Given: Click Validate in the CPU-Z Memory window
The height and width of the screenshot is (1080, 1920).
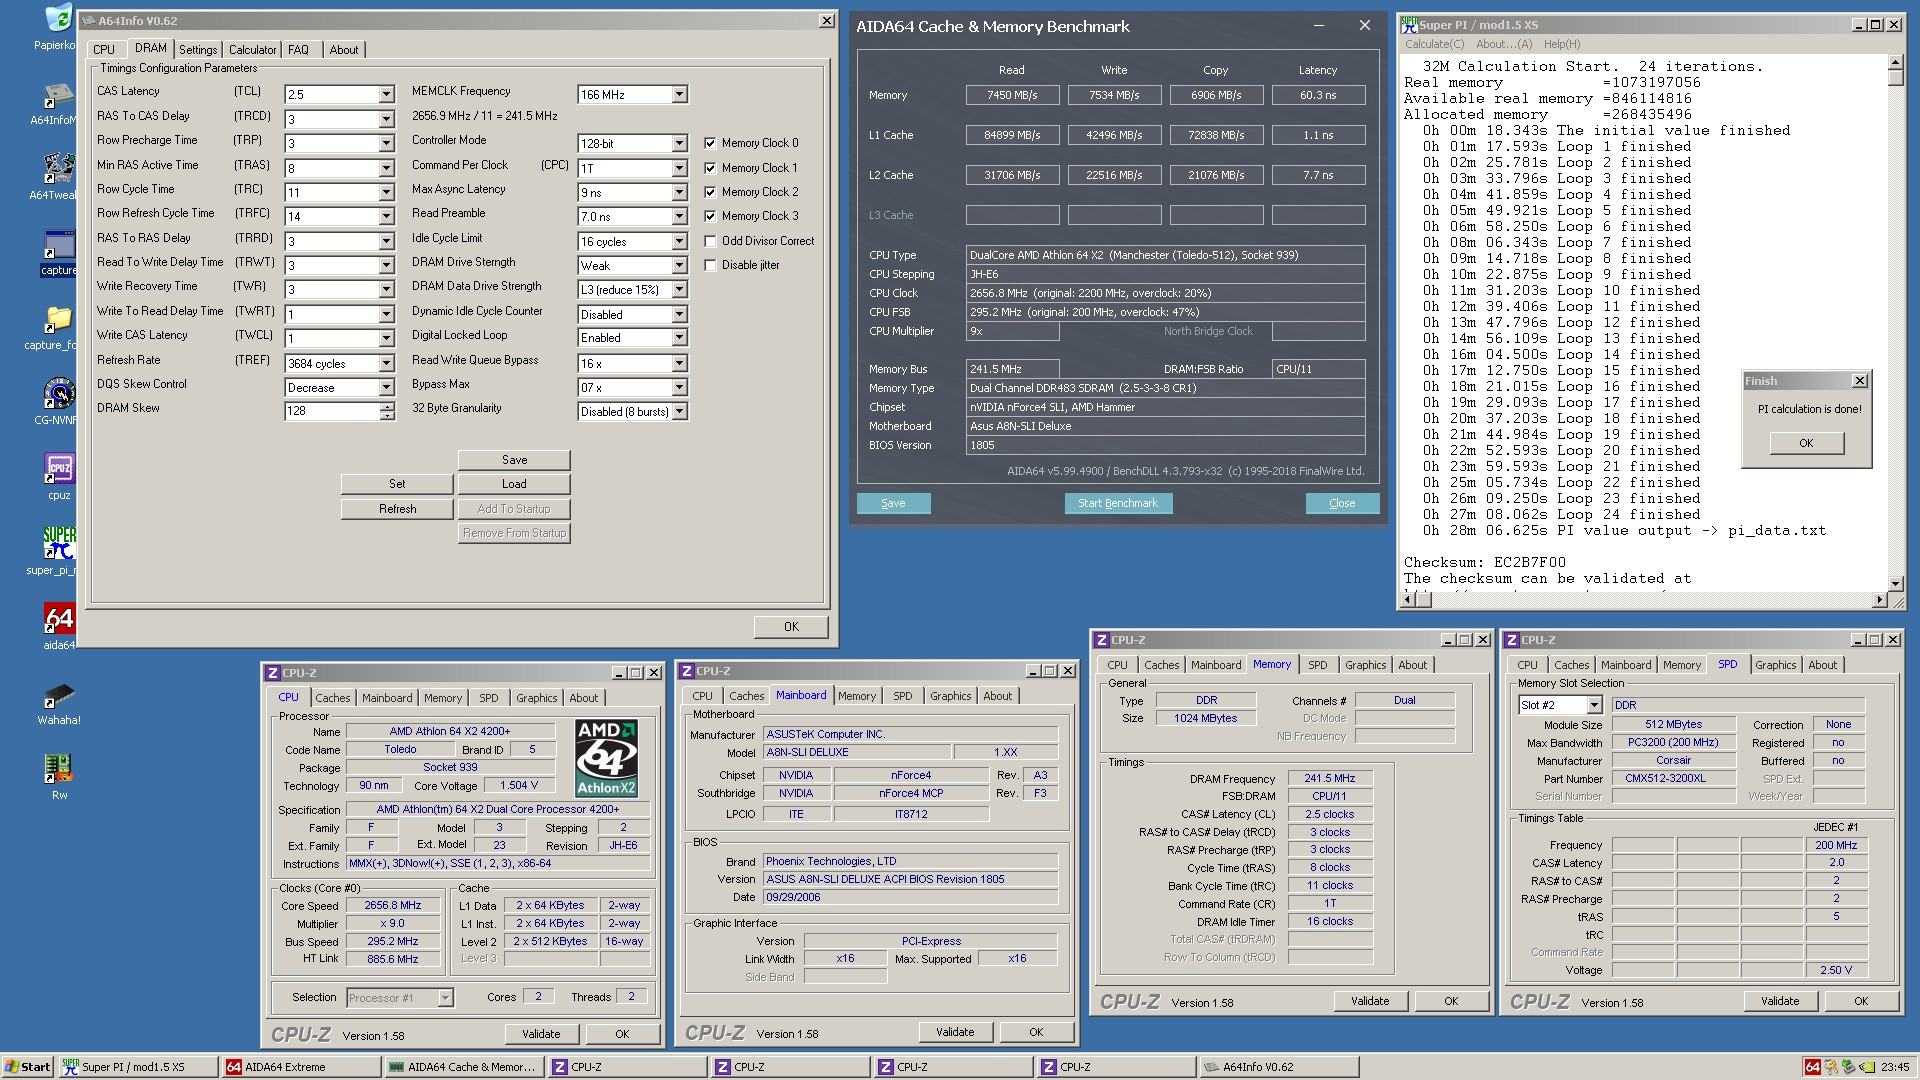Looking at the screenshot, I should pos(1370,1001).
